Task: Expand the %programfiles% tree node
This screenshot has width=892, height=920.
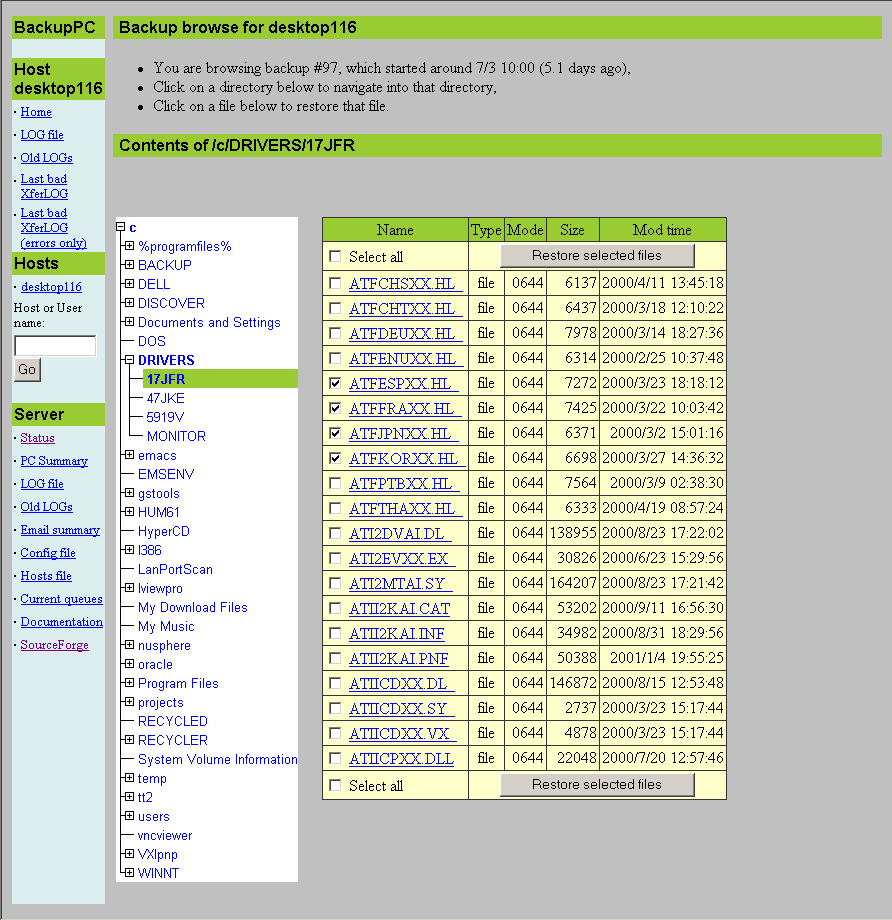Action: [x=130, y=246]
